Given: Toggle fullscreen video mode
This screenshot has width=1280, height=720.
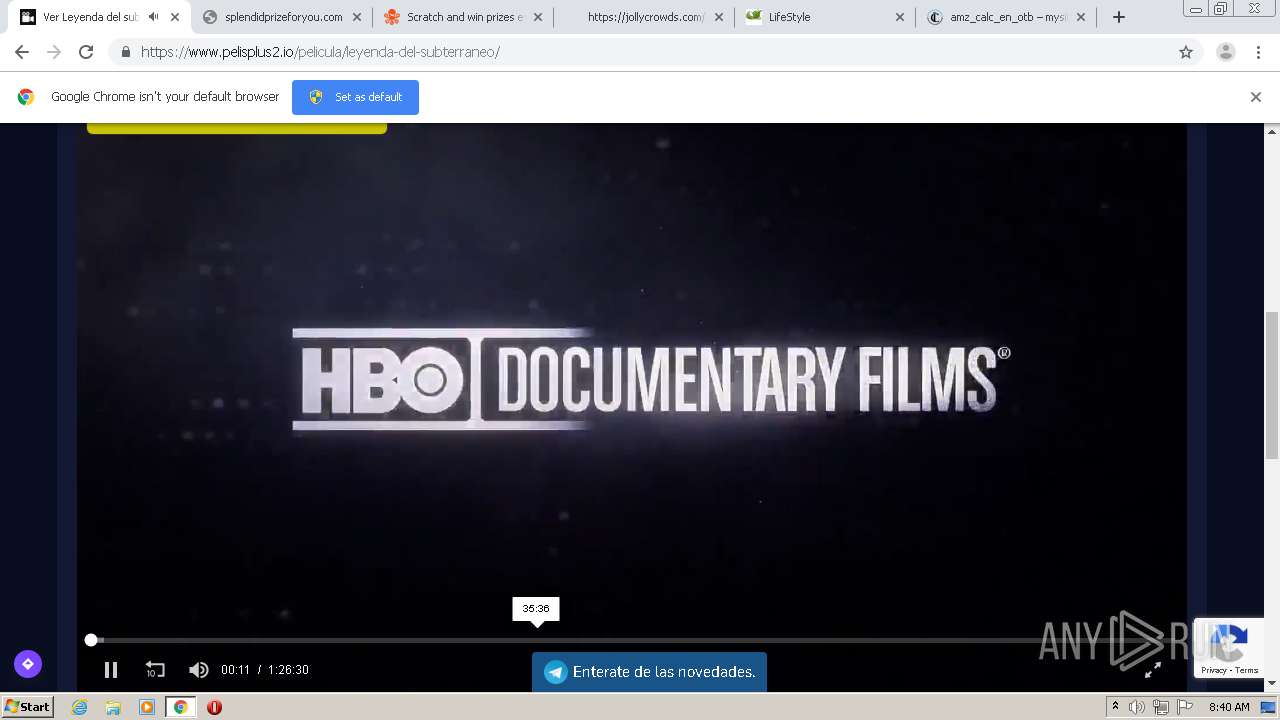Looking at the screenshot, I should (1153, 670).
